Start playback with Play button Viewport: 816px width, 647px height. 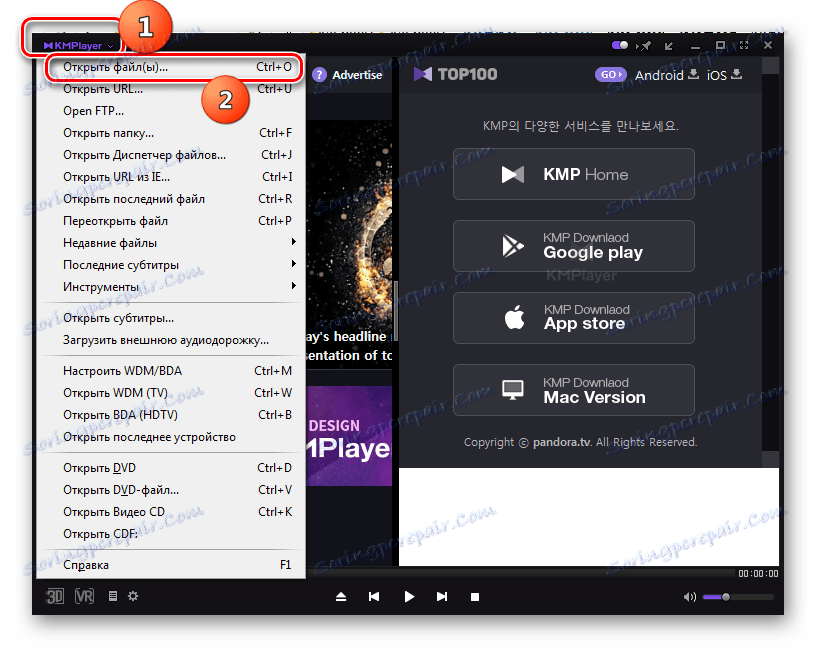pyautogui.click(x=409, y=597)
